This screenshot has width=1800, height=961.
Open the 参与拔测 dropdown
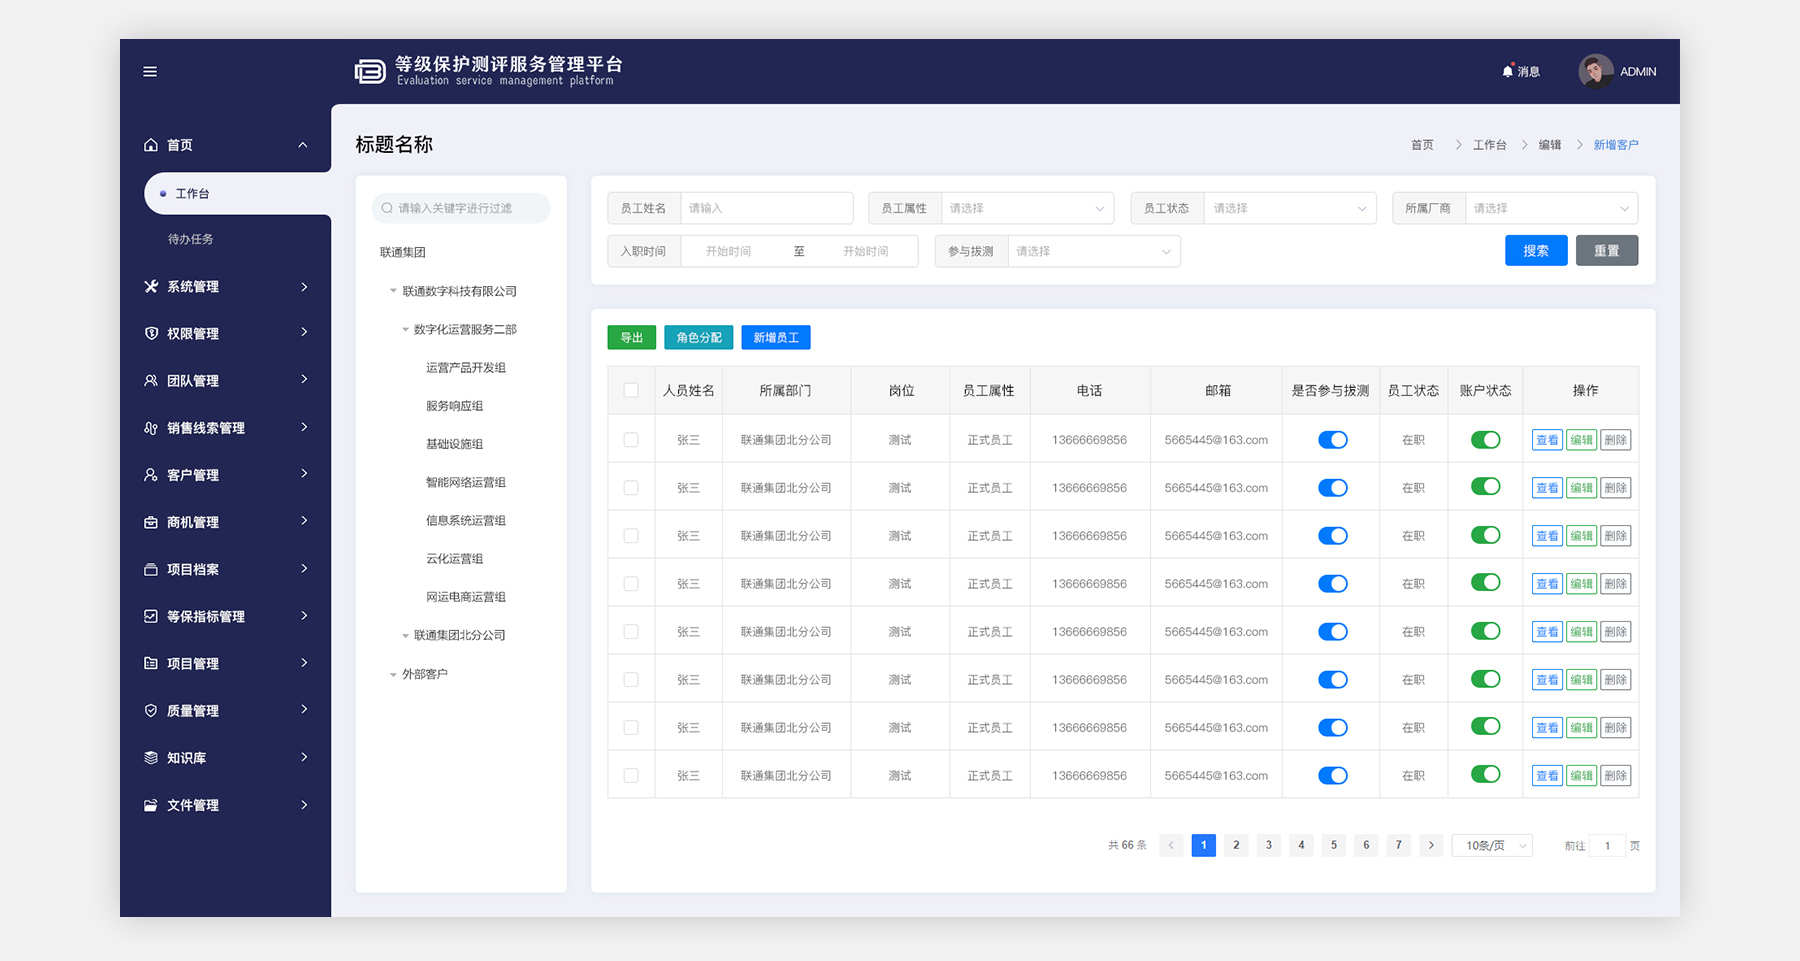(1094, 251)
